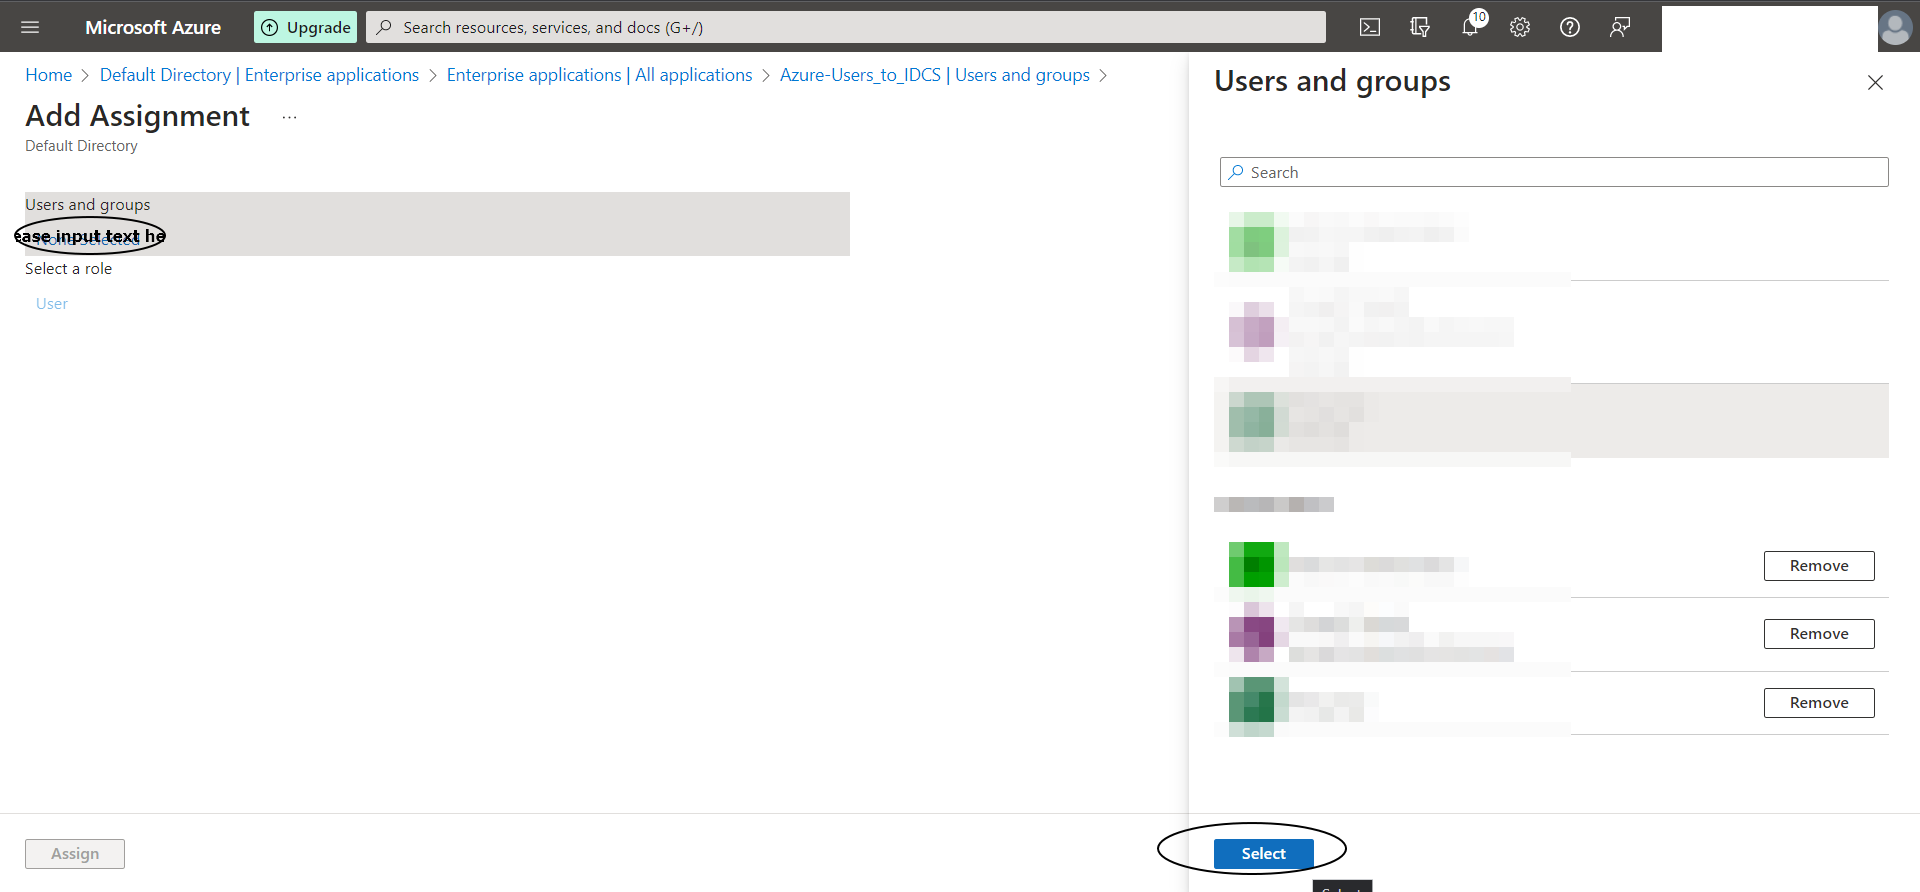Click the Assign button
This screenshot has width=1920, height=892.
75,854
